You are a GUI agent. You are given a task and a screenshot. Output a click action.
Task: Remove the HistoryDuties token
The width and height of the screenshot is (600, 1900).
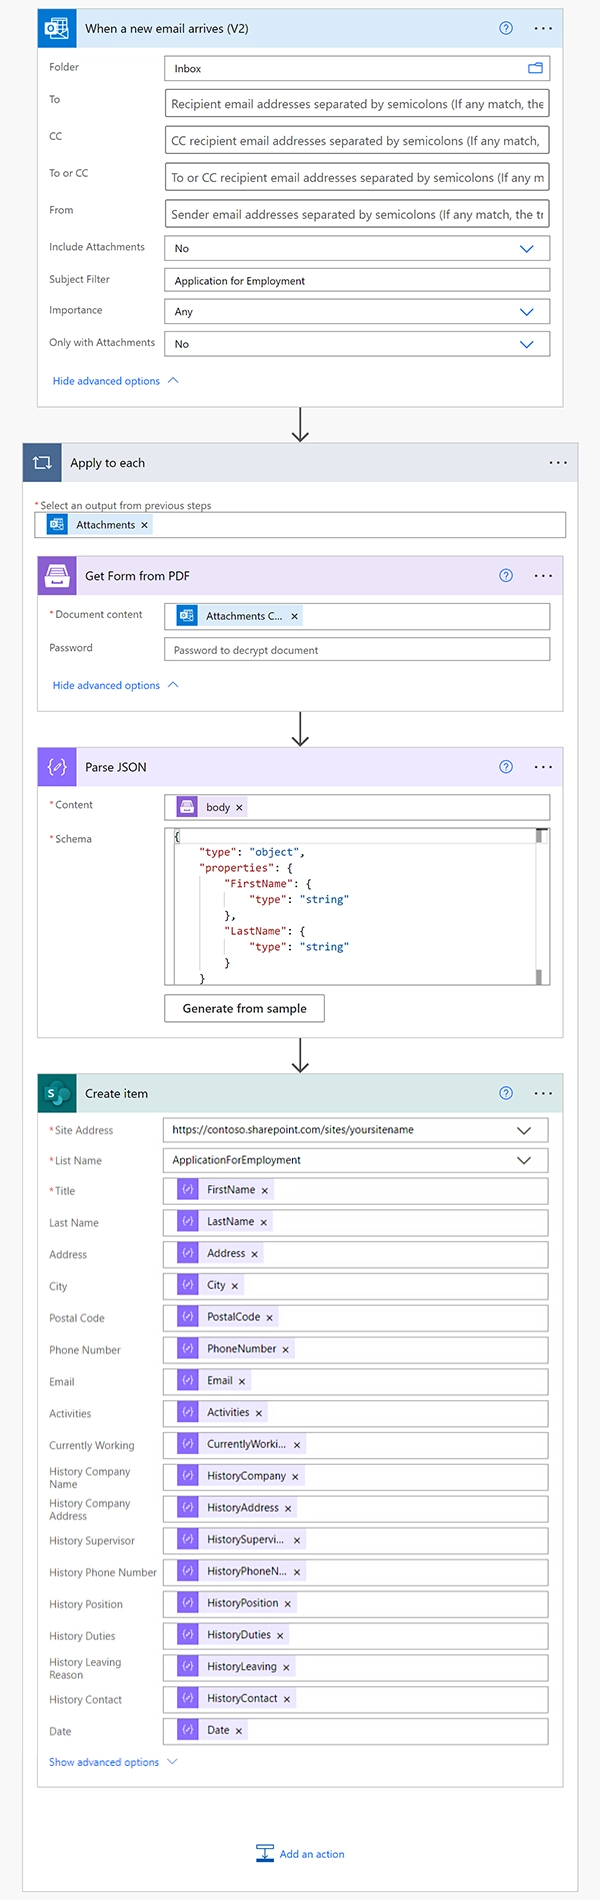(280, 1635)
